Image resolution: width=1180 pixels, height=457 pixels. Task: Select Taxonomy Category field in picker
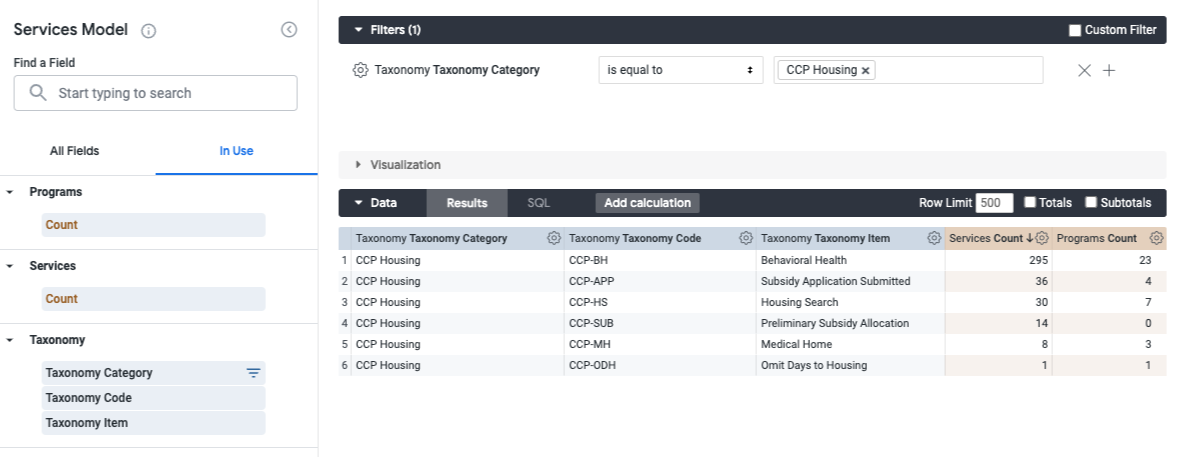(x=154, y=373)
